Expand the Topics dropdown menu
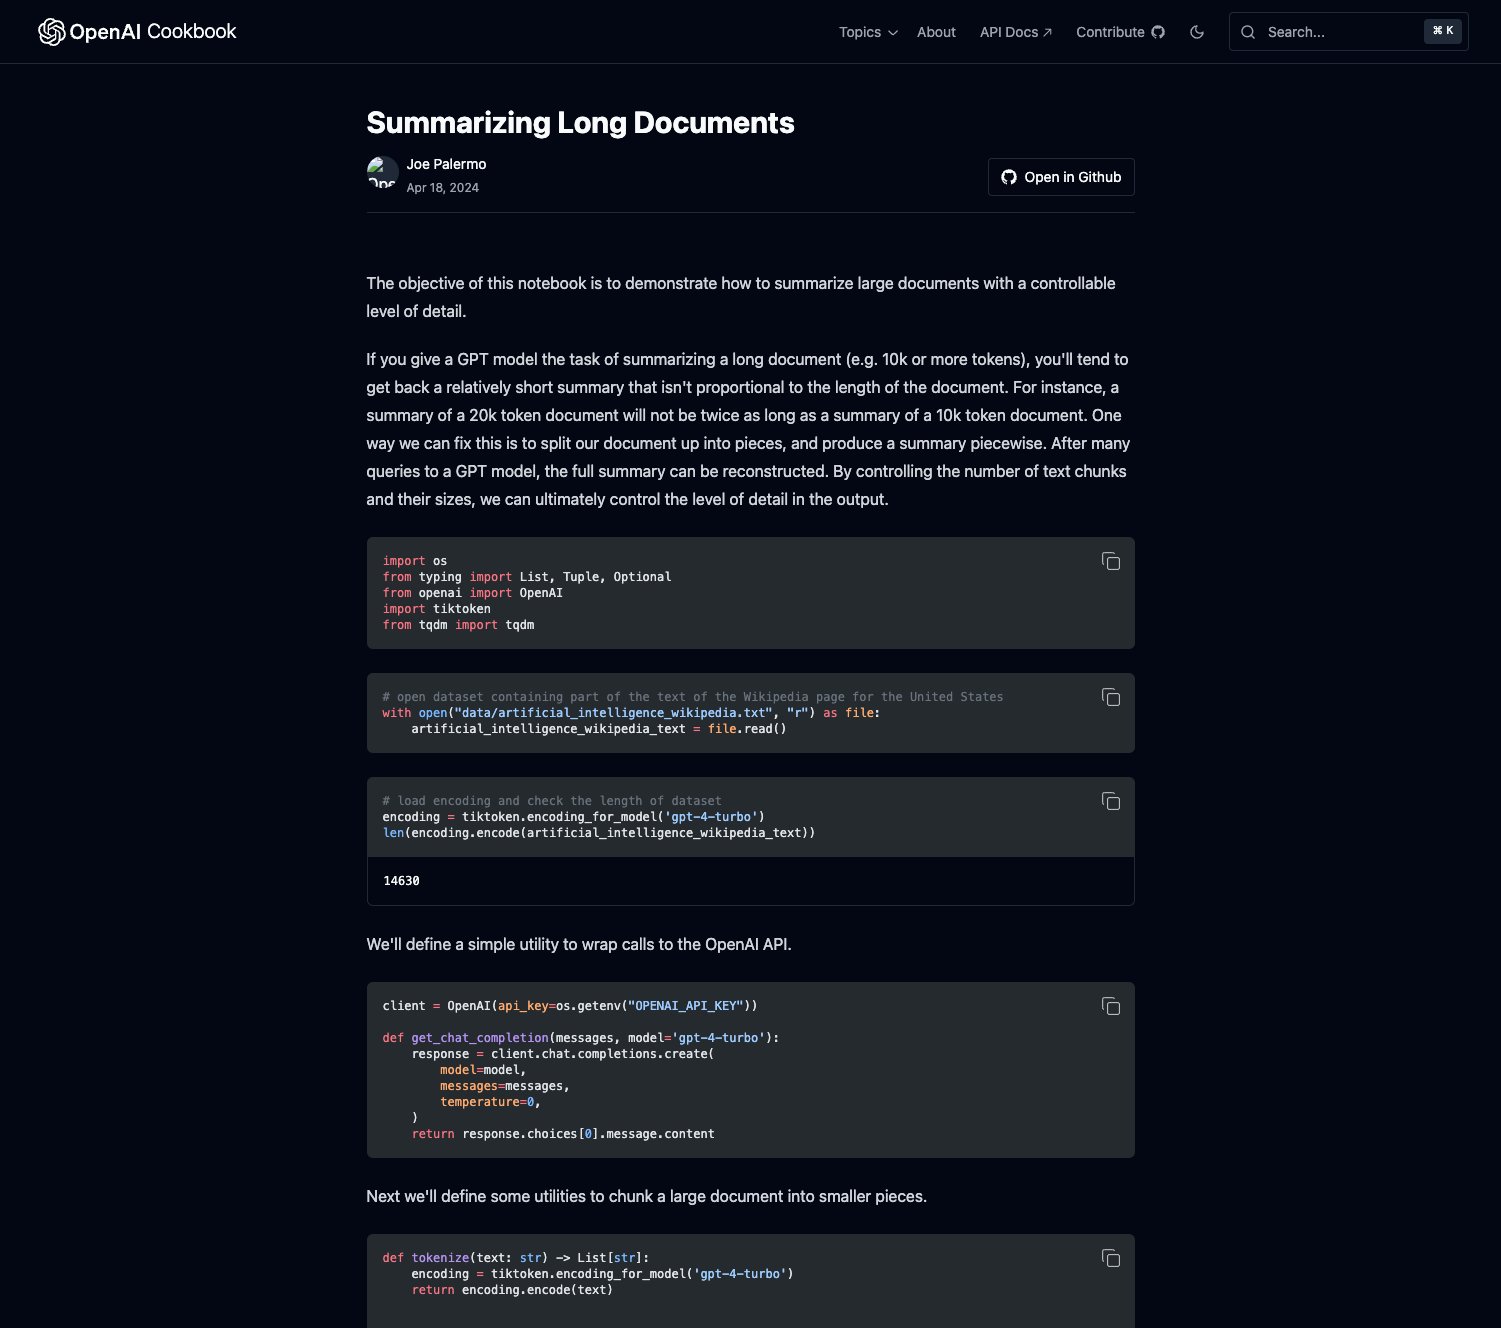The width and height of the screenshot is (1501, 1328). [868, 32]
